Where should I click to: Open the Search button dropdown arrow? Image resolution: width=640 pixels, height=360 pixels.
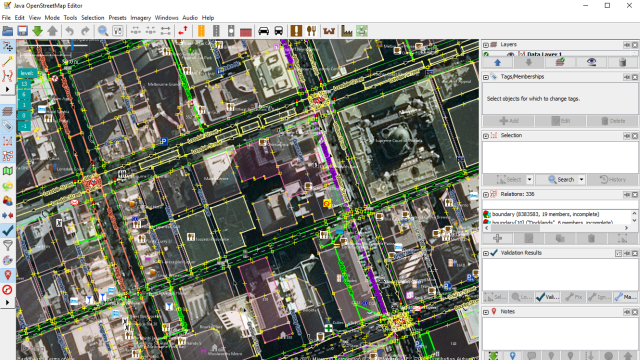581,180
